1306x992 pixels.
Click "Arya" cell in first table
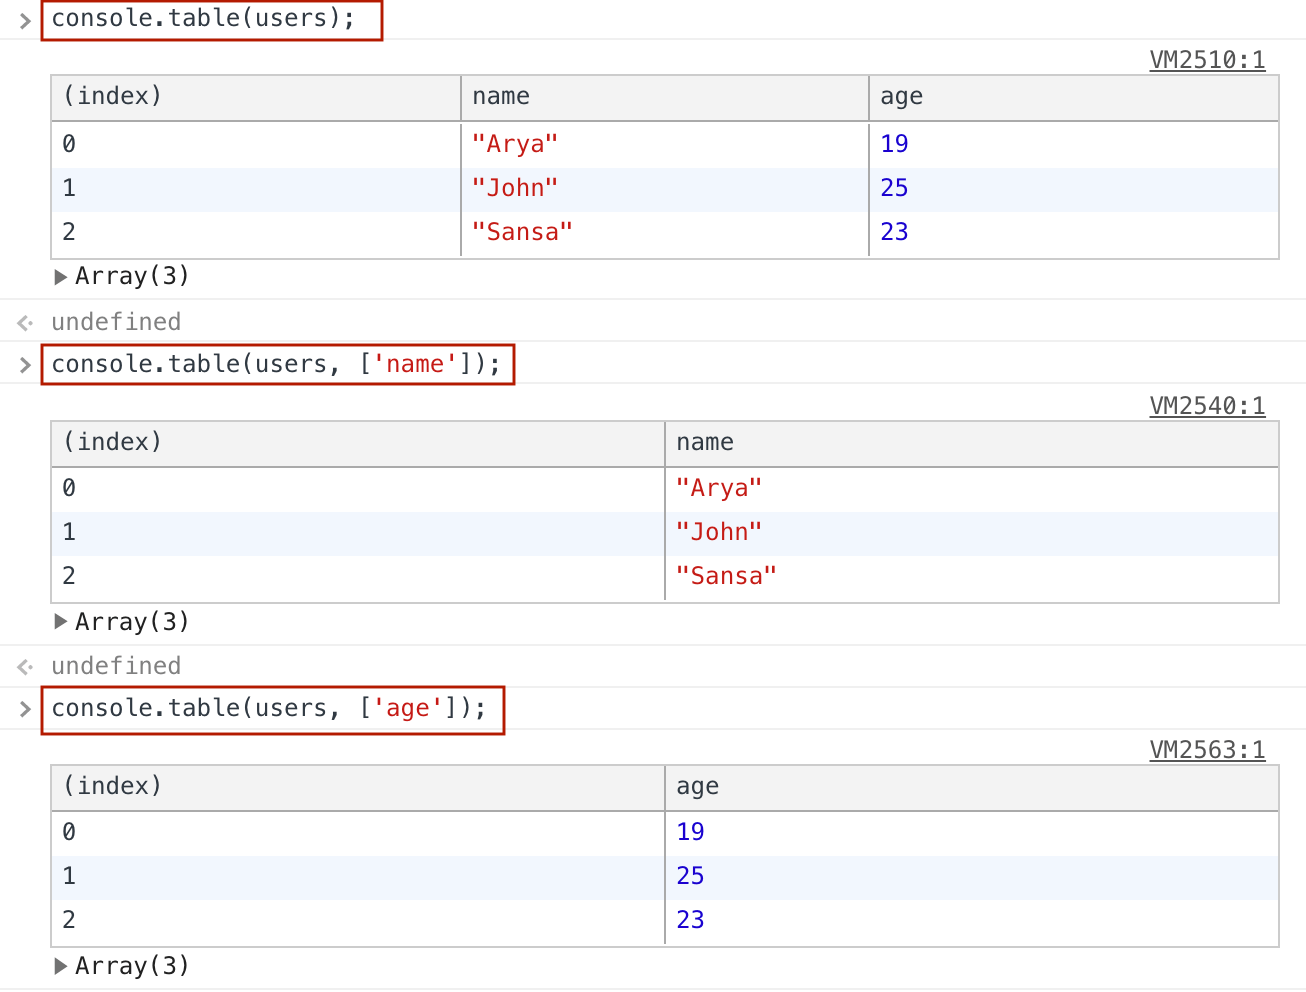pos(665,144)
